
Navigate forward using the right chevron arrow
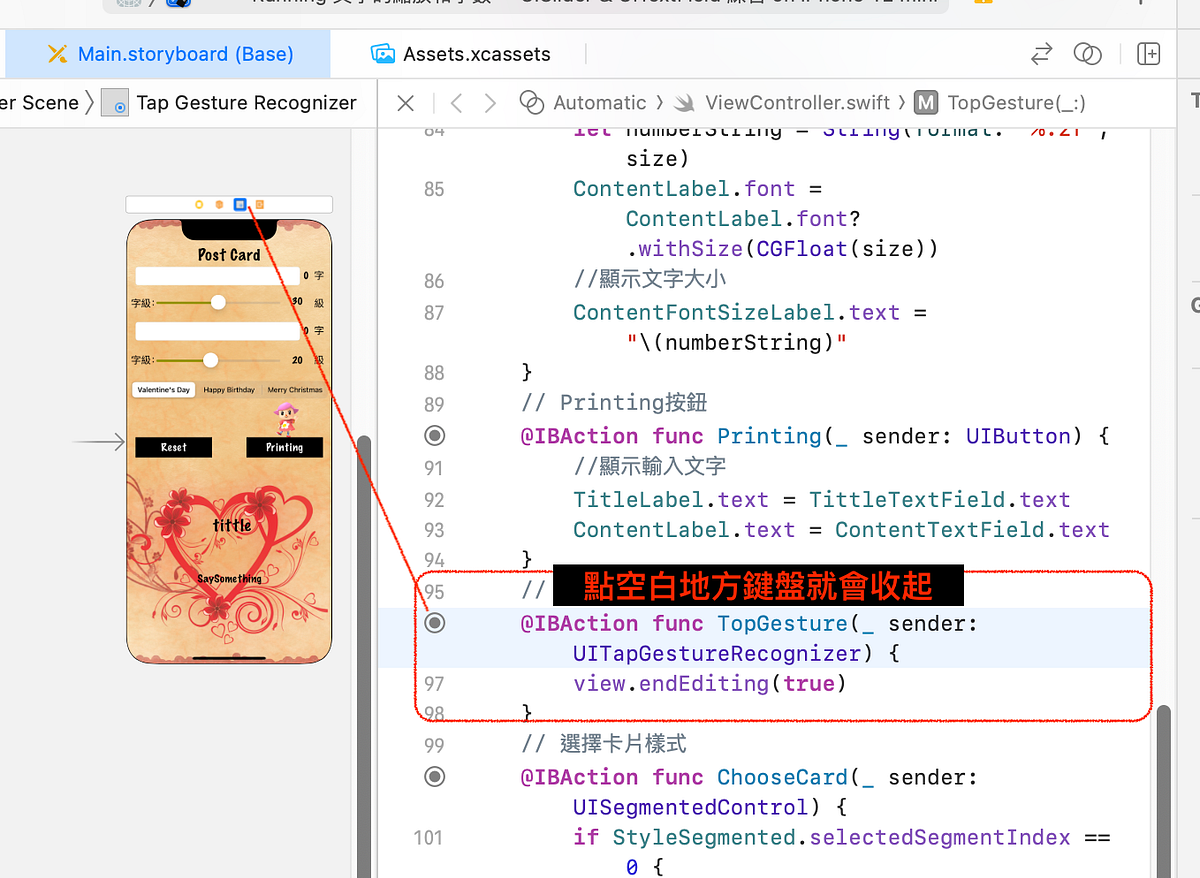[488, 102]
